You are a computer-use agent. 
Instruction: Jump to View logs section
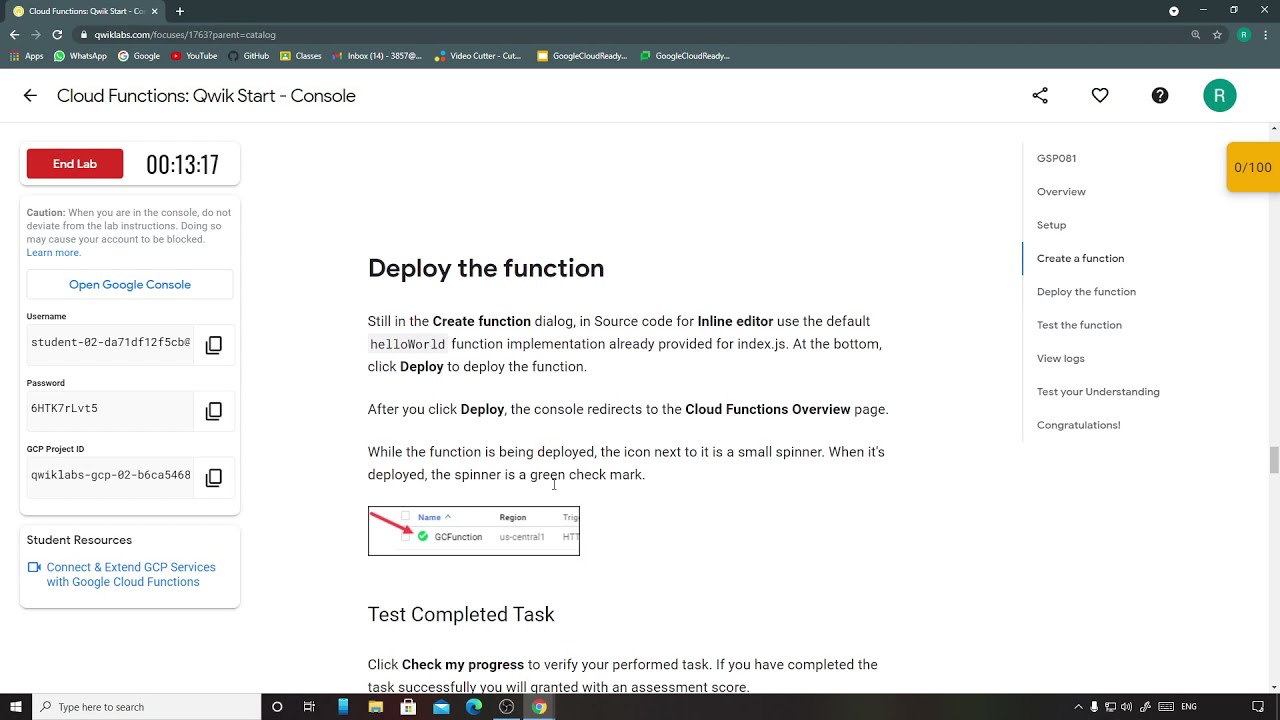[1060, 358]
